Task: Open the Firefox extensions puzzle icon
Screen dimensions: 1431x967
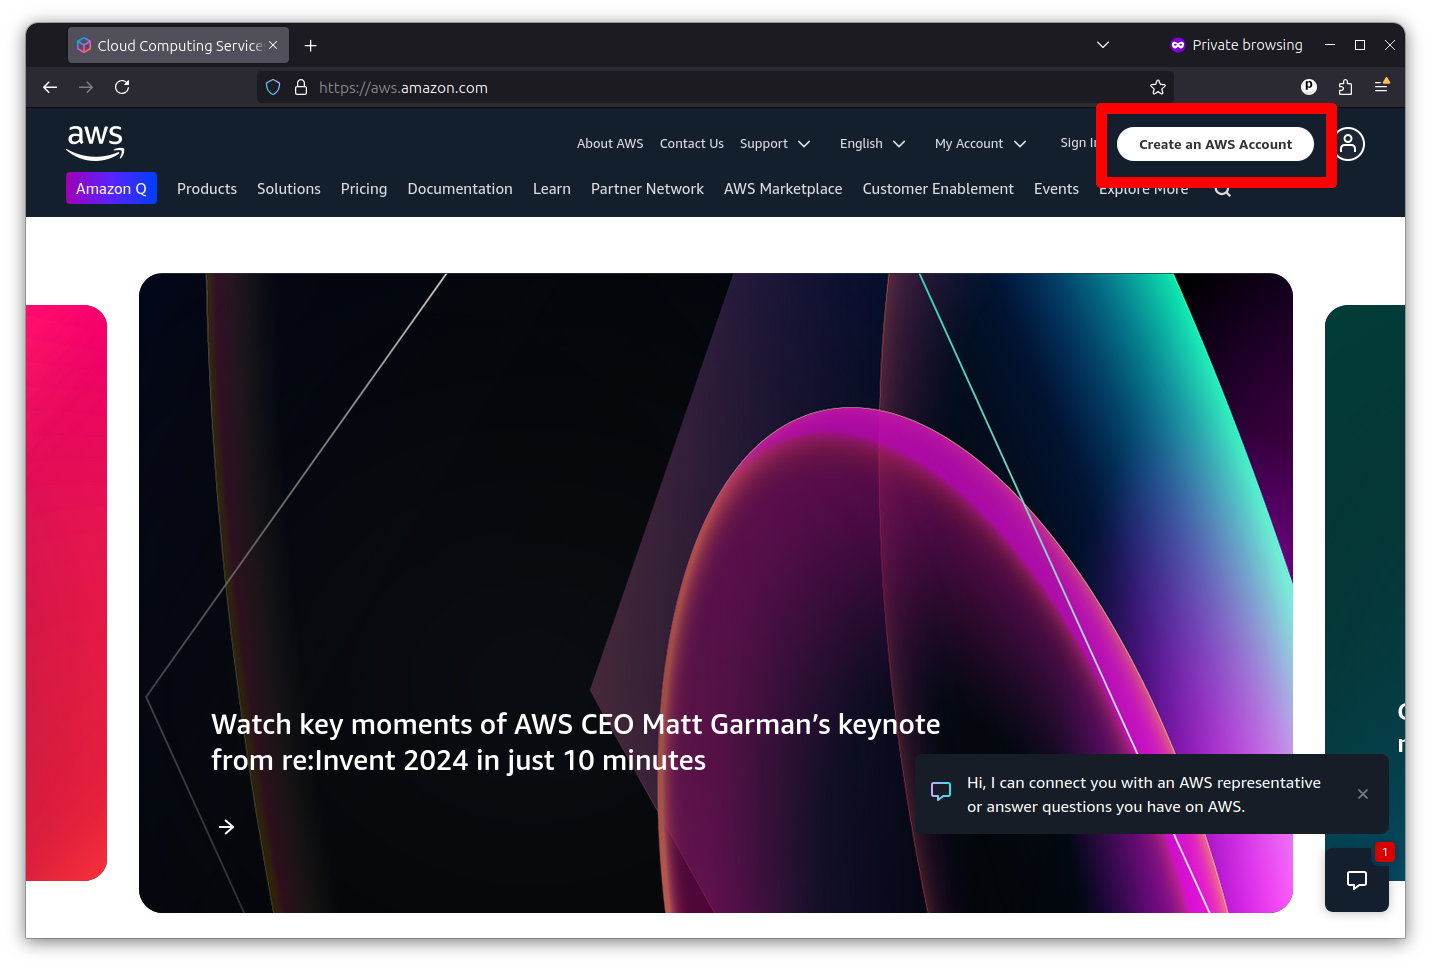Action: tap(1345, 87)
